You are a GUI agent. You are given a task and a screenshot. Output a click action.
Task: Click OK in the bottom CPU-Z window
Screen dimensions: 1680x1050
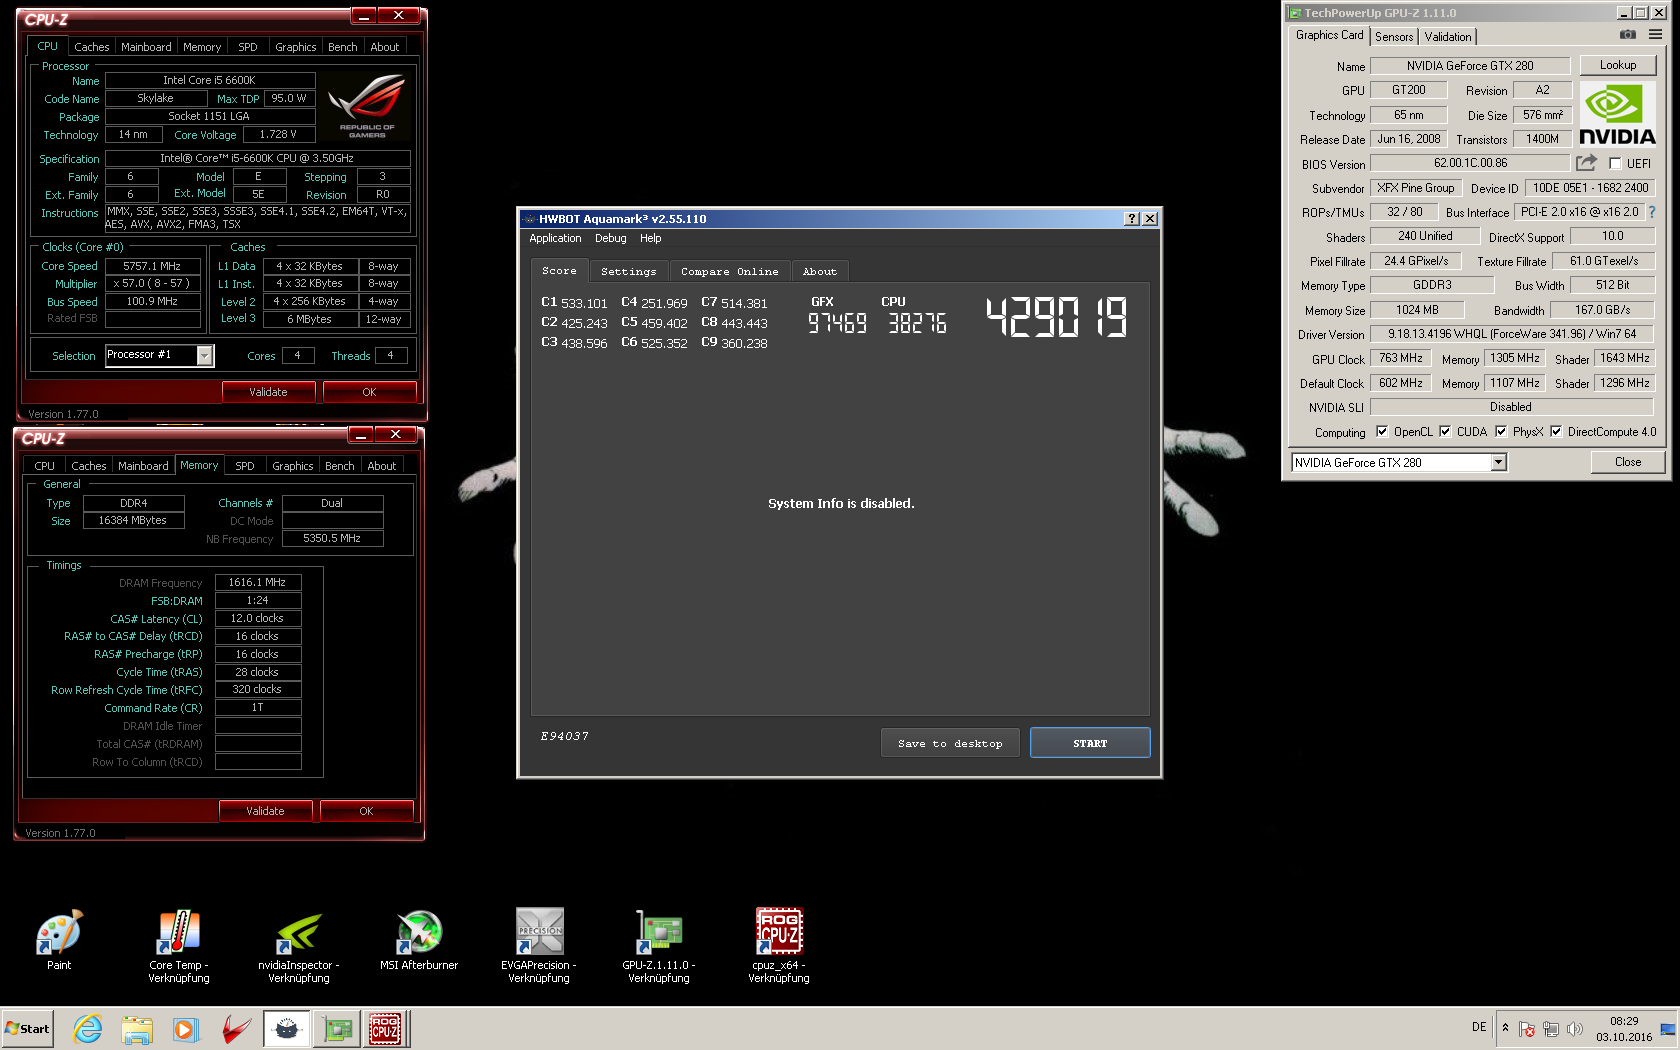(366, 811)
